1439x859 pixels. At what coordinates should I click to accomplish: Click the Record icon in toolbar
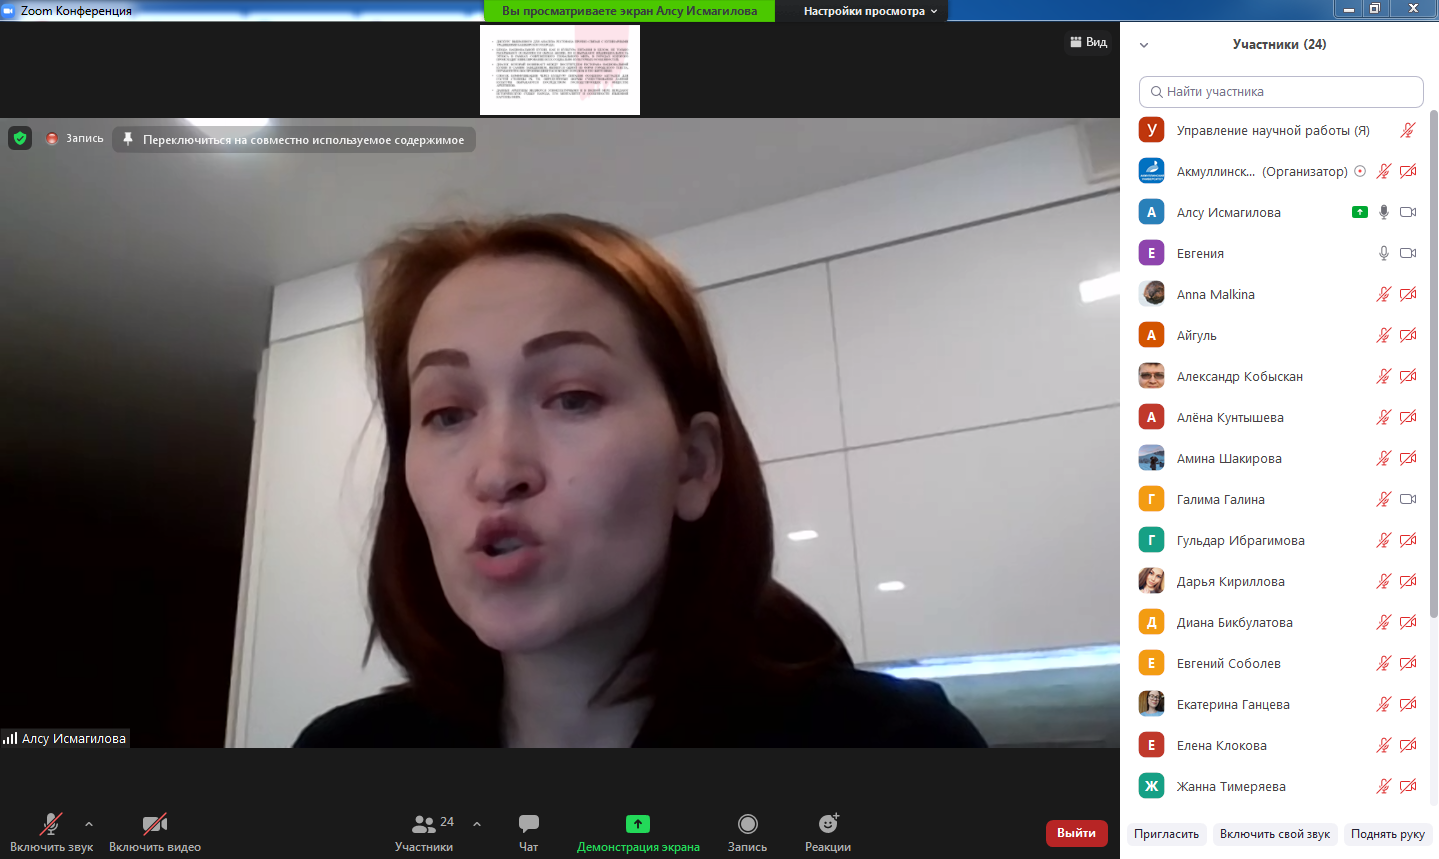click(x=747, y=824)
